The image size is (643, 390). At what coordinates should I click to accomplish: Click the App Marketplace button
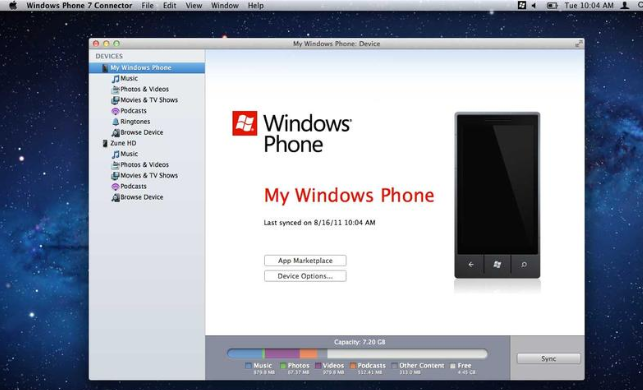(305, 260)
